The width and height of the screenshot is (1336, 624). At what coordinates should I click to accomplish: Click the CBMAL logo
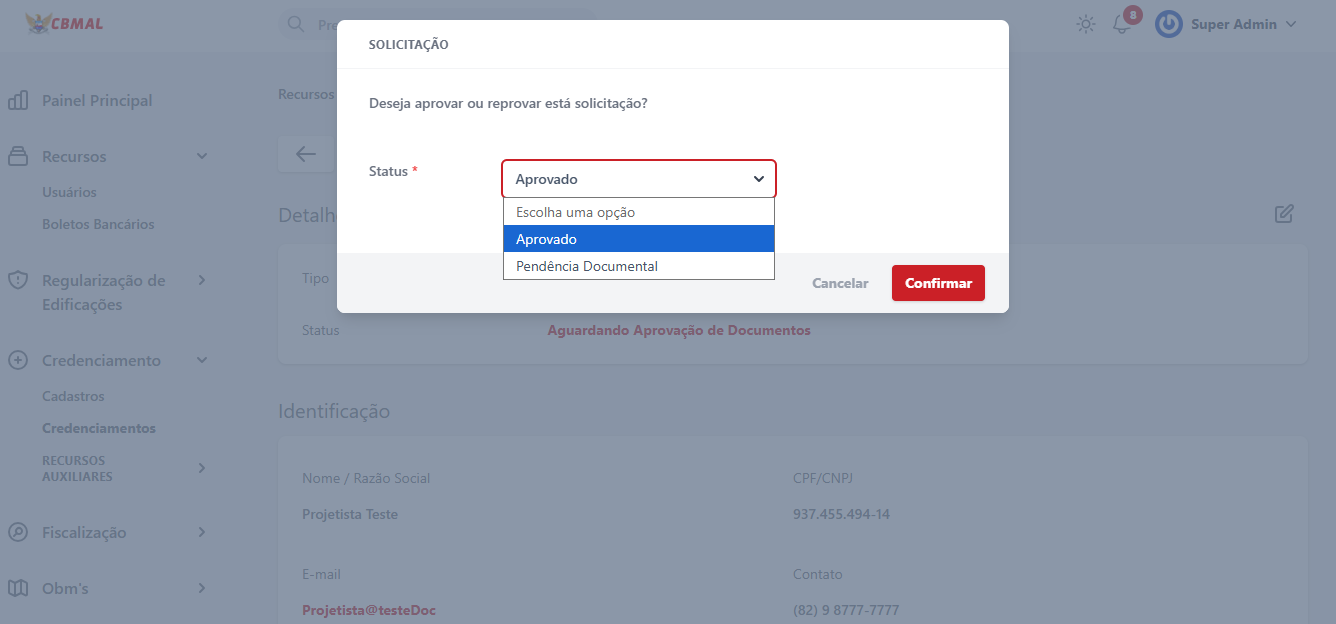(64, 23)
